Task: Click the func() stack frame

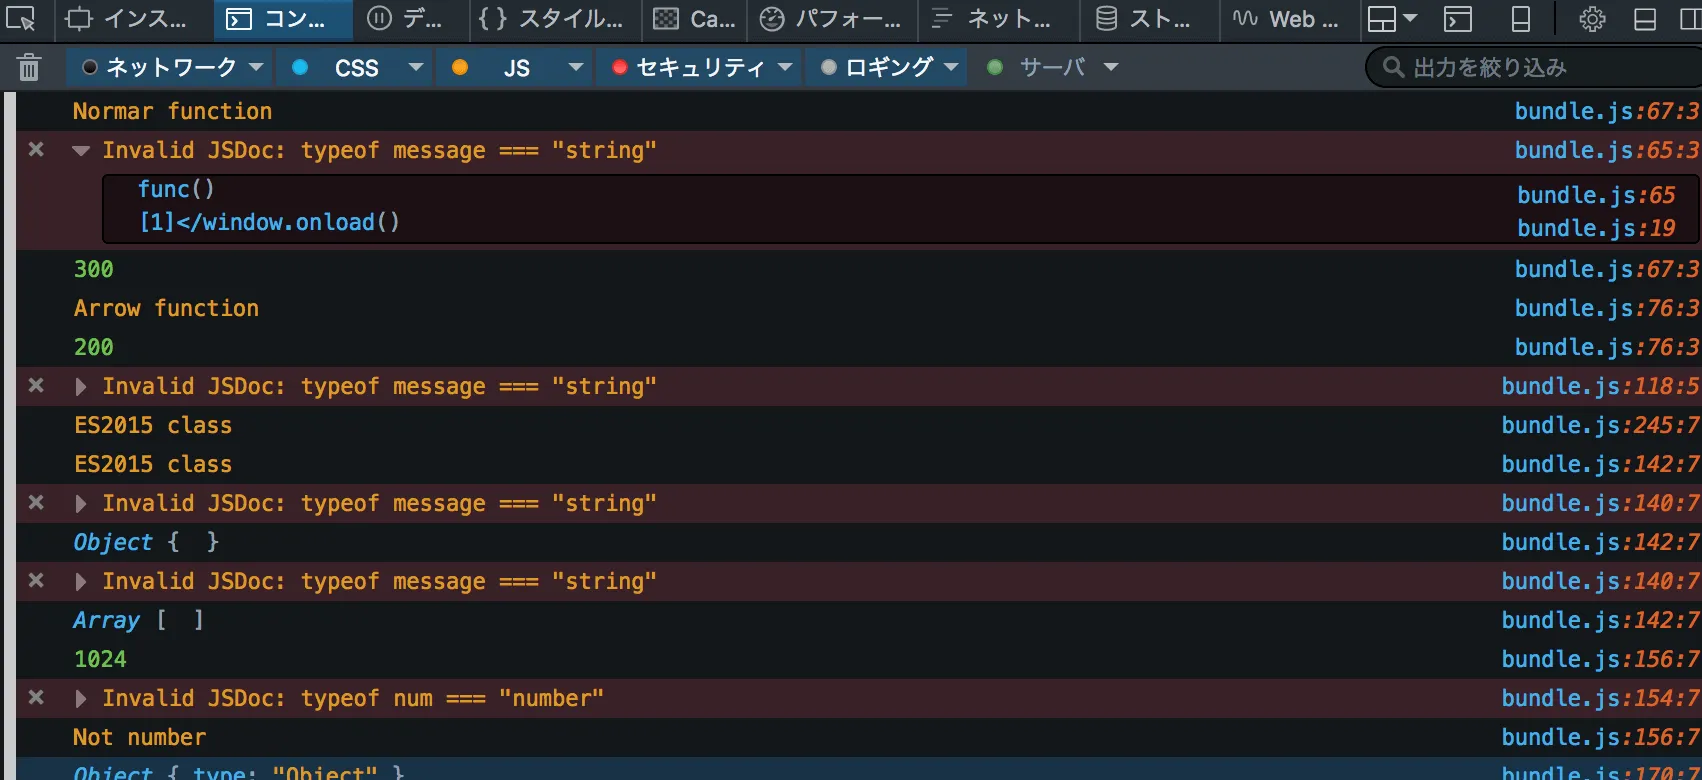Action: point(176,189)
